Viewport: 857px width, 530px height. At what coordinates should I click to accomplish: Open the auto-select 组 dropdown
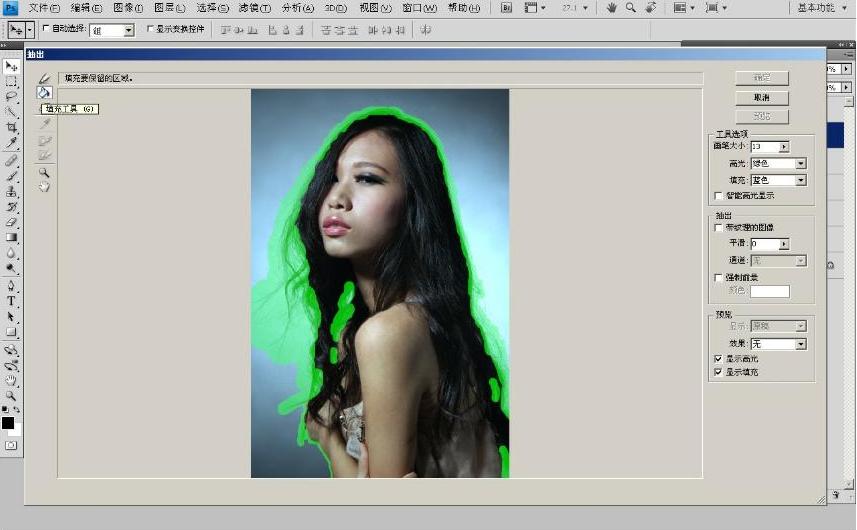(x=129, y=31)
